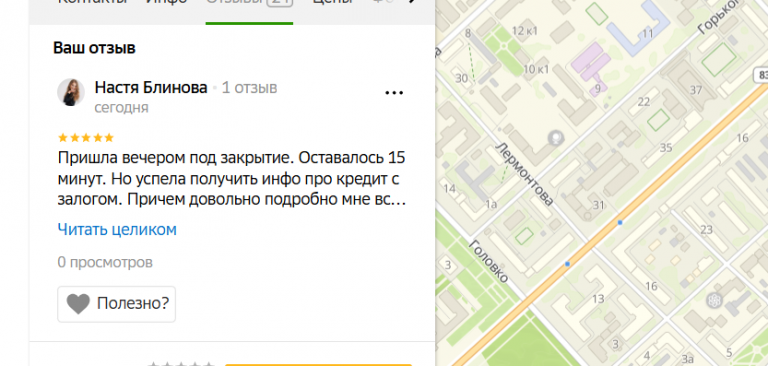Screen dimensions: 768x366
Task: Select house number 37 on map
Action: tap(696, 90)
